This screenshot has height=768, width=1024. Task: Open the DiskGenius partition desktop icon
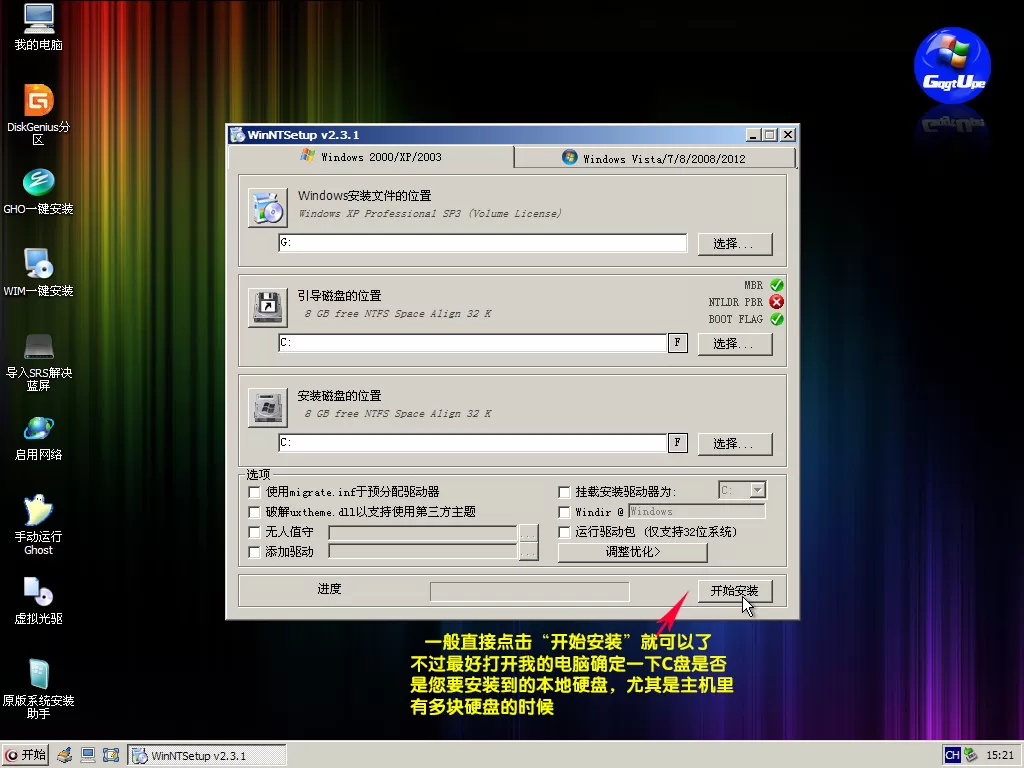point(38,101)
